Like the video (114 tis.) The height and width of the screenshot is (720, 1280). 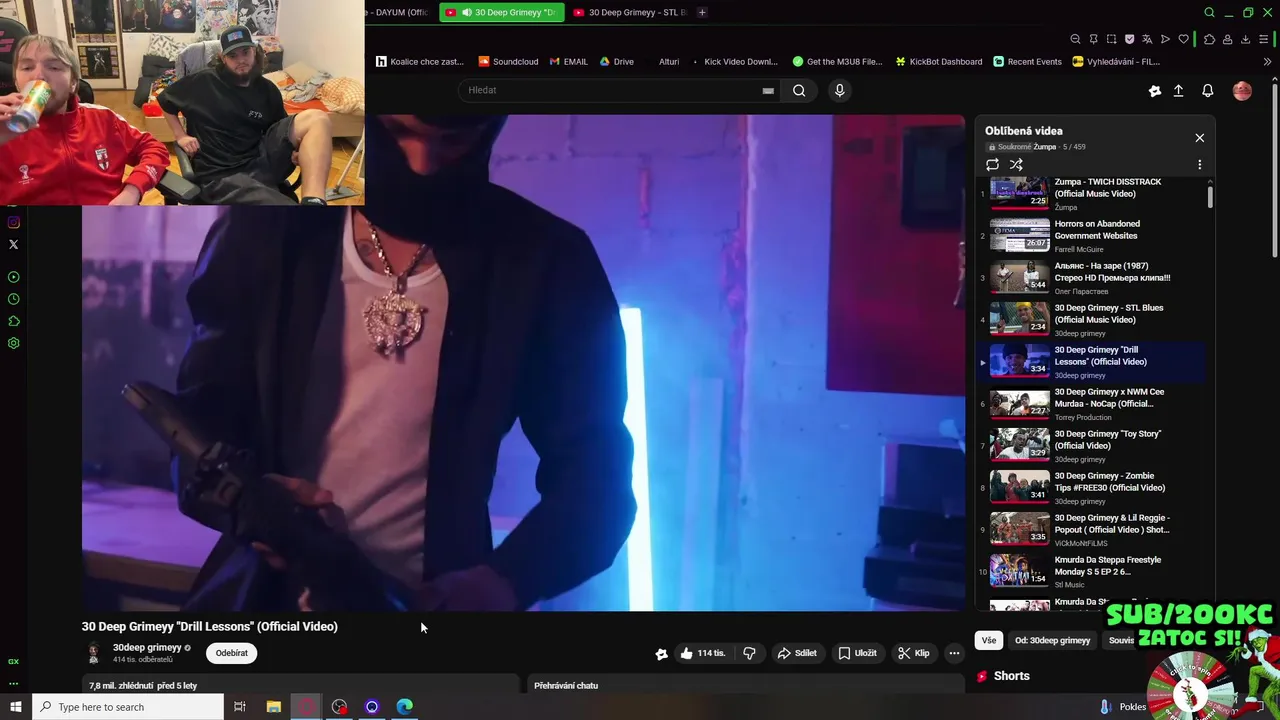click(x=702, y=653)
